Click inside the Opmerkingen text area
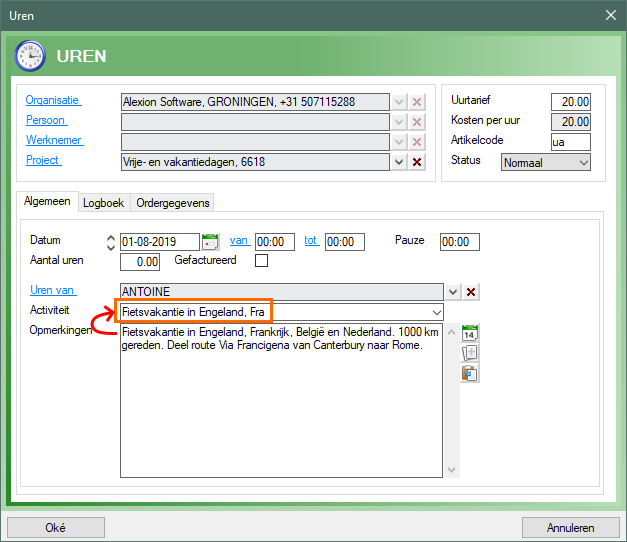Screen dimensions: 627x542 (x=282, y=400)
